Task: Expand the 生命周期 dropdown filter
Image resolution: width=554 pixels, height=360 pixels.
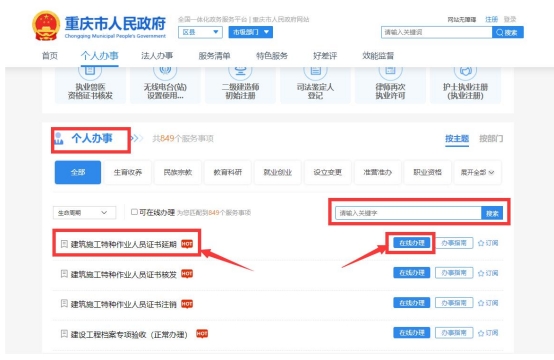Action: 84,213
